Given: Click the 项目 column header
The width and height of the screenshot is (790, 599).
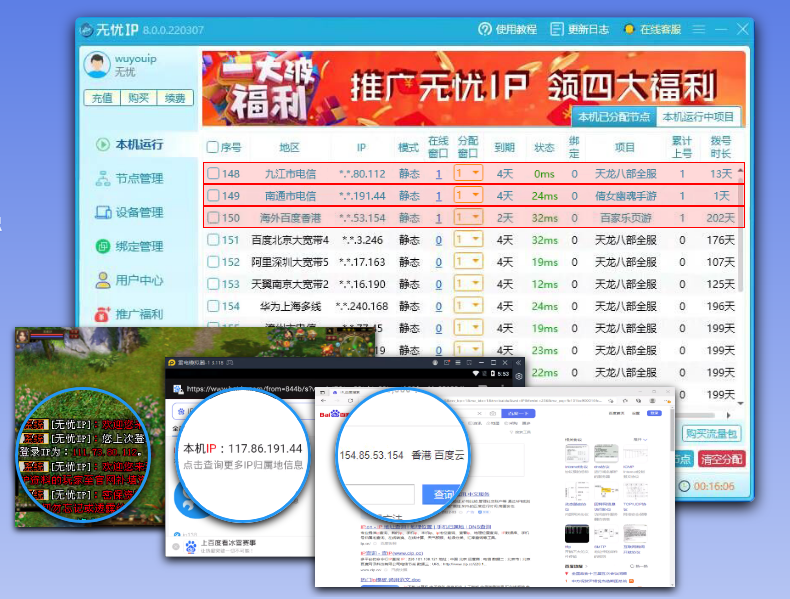Looking at the screenshot, I should pyautogui.click(x=625, y=148).
